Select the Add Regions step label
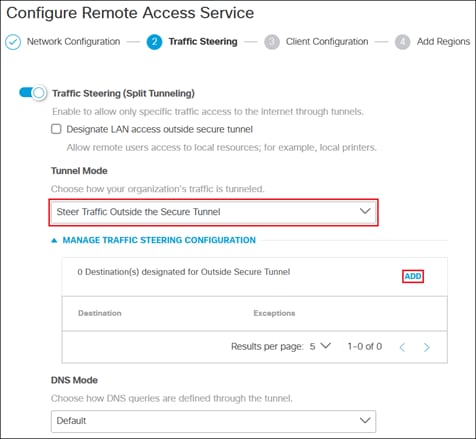Screen dimensions: 476x439 443,42
